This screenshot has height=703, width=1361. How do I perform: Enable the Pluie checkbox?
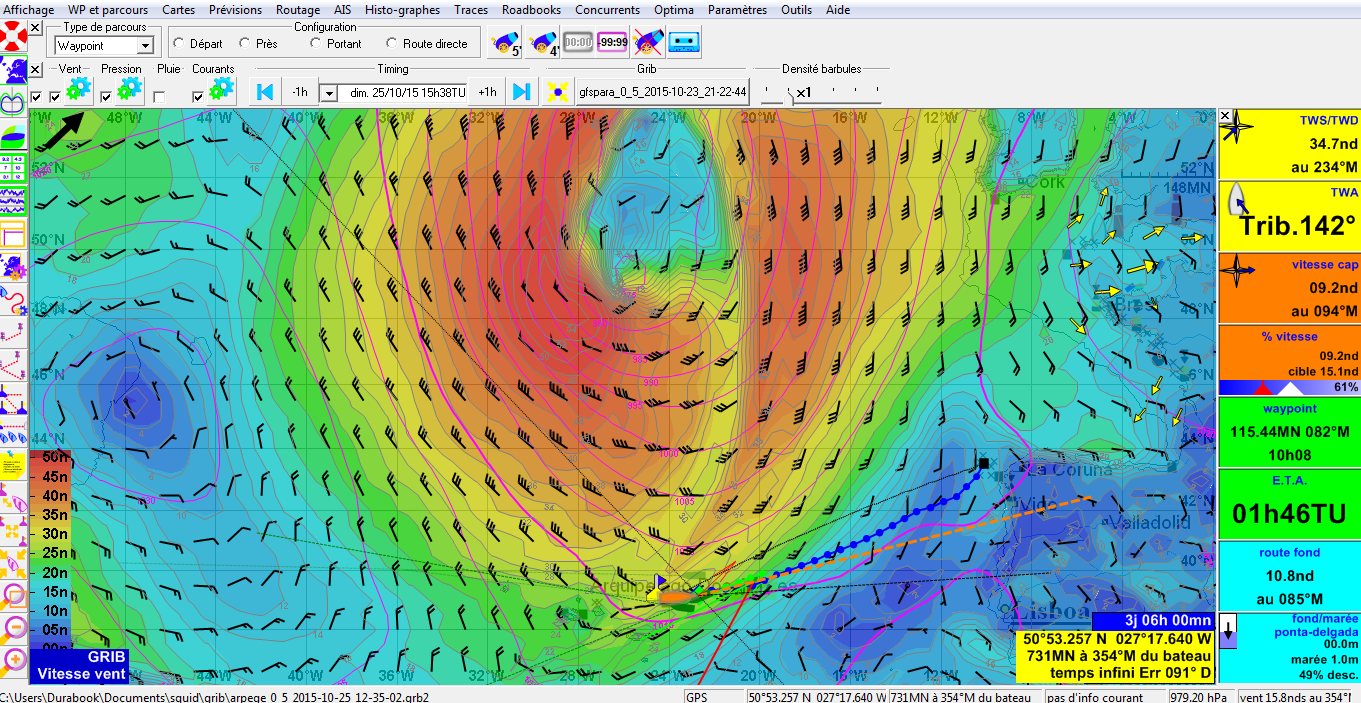click(x=159, y=97)
